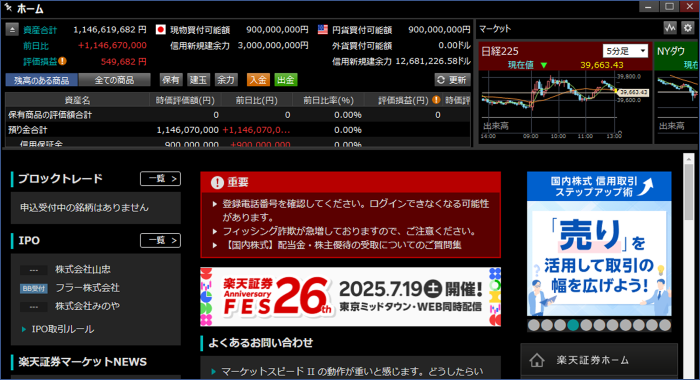
Task: Click the 重要 warning exclamation icon
Action: (217, 182)
